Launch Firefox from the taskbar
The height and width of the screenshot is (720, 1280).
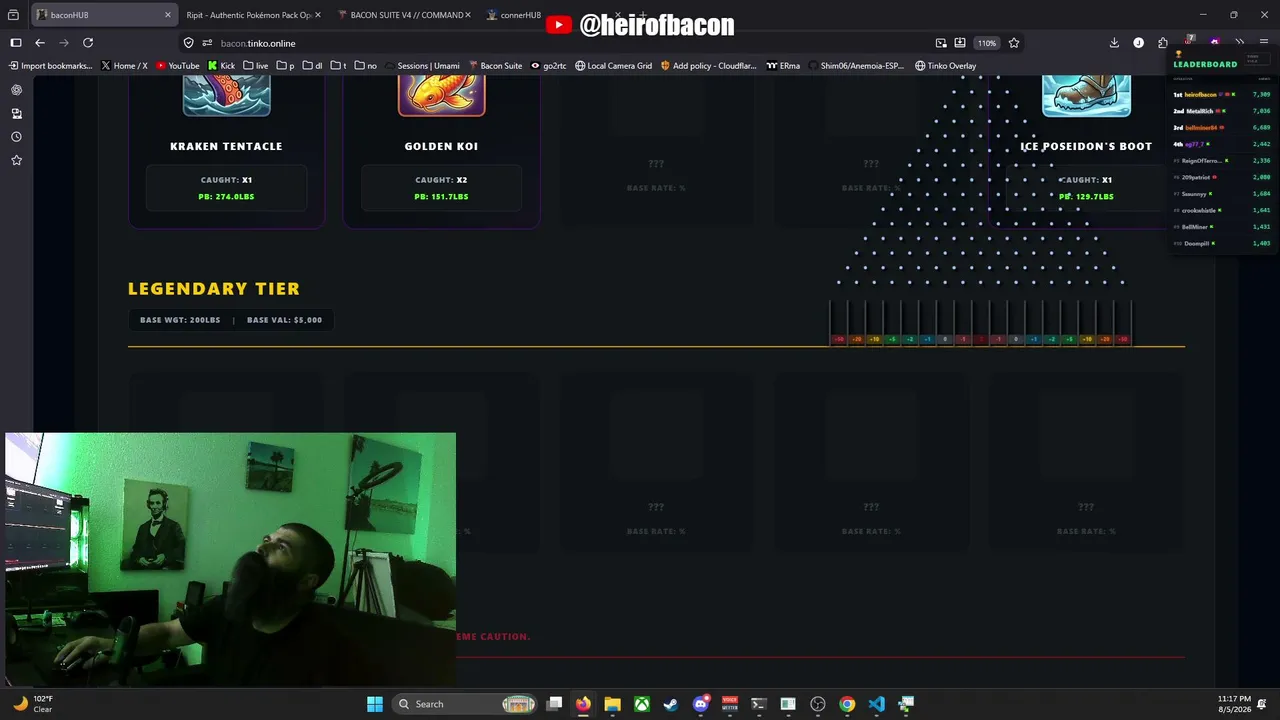click(x=583, y=704)
